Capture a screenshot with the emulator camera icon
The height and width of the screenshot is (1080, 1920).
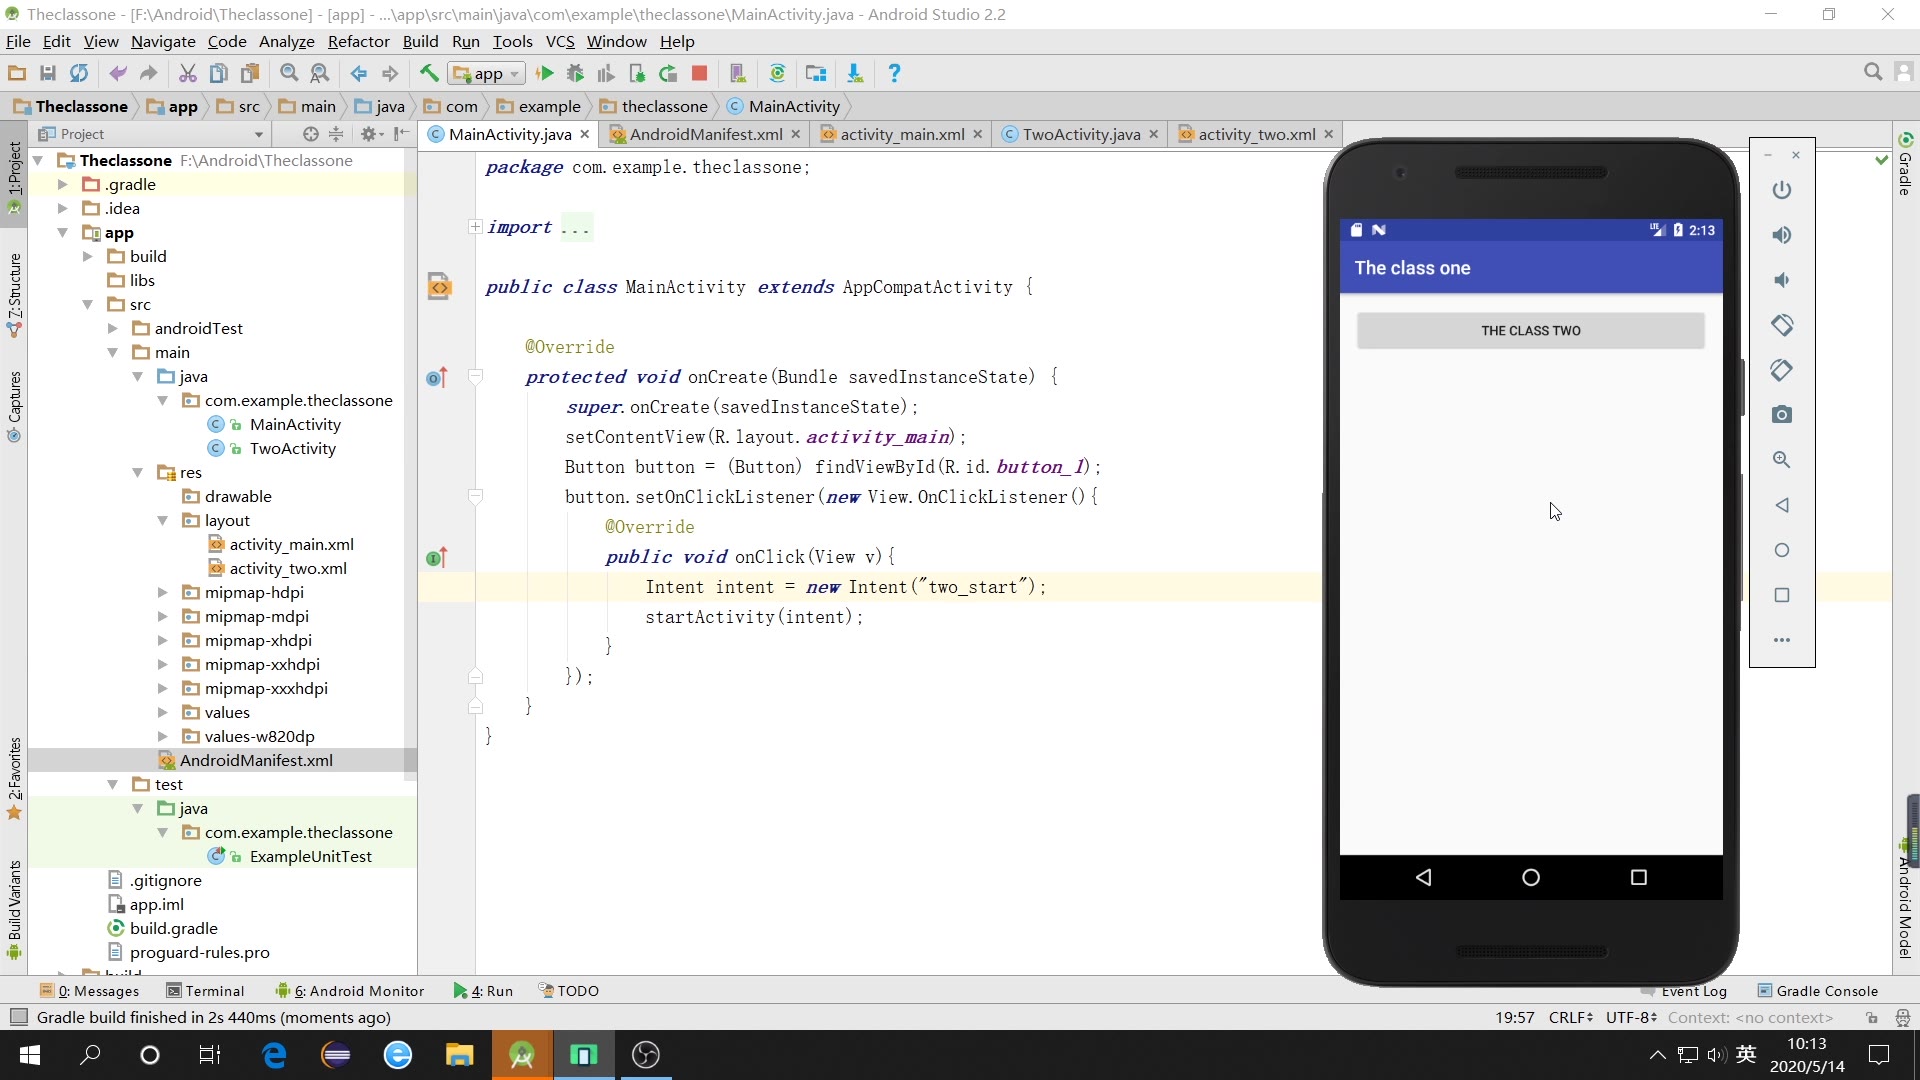pyautogui.click(x=1782, y=414)
